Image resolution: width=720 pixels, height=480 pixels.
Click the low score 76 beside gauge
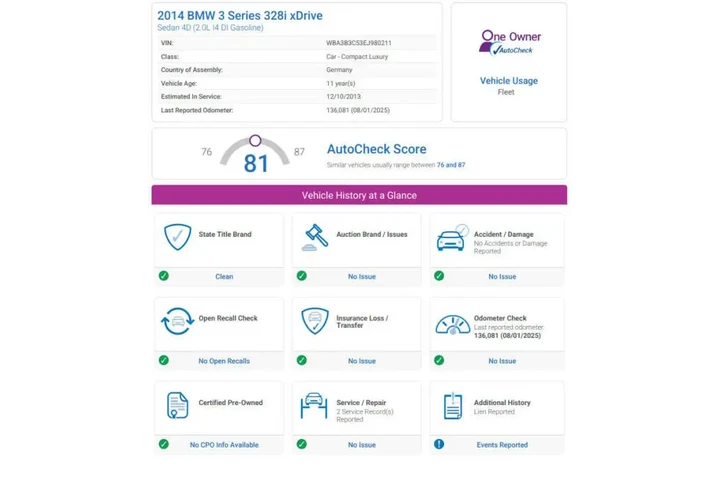tap(207, 152)
